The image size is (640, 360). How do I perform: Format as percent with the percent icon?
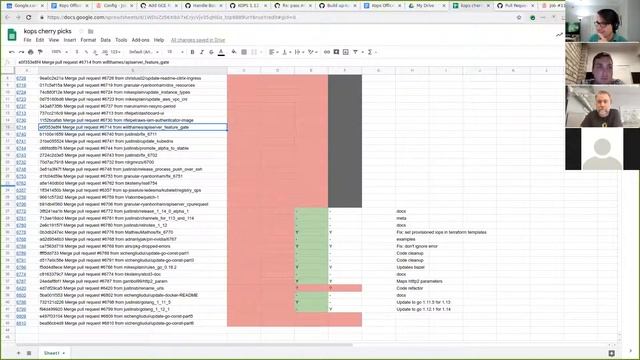coord(86,52)
